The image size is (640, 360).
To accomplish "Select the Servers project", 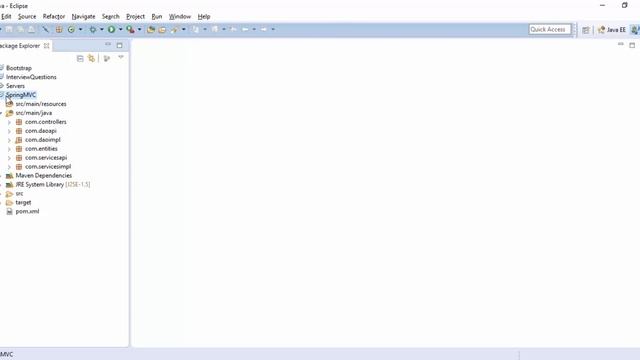I will click(x=15, y=86).
